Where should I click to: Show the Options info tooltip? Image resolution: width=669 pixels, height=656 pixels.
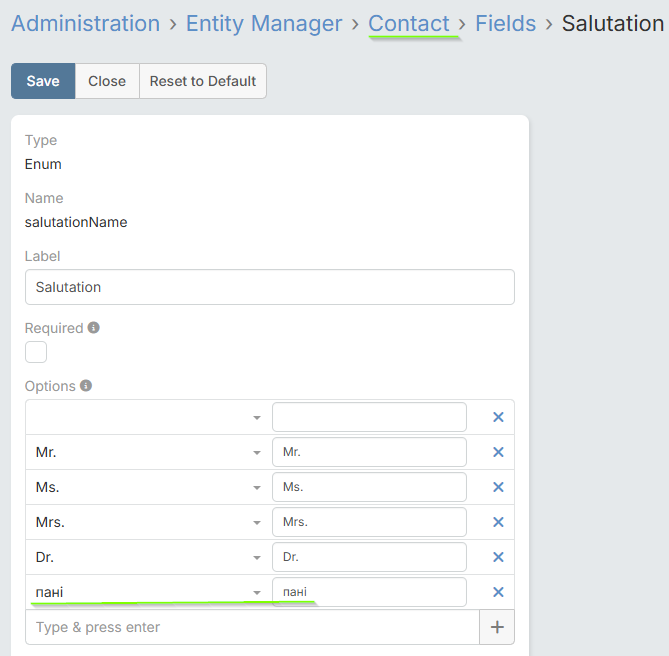(x=86, y=386)
